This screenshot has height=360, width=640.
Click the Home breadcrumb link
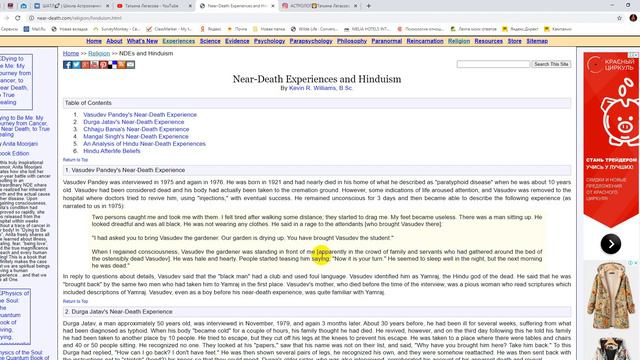tap(71, 53)
